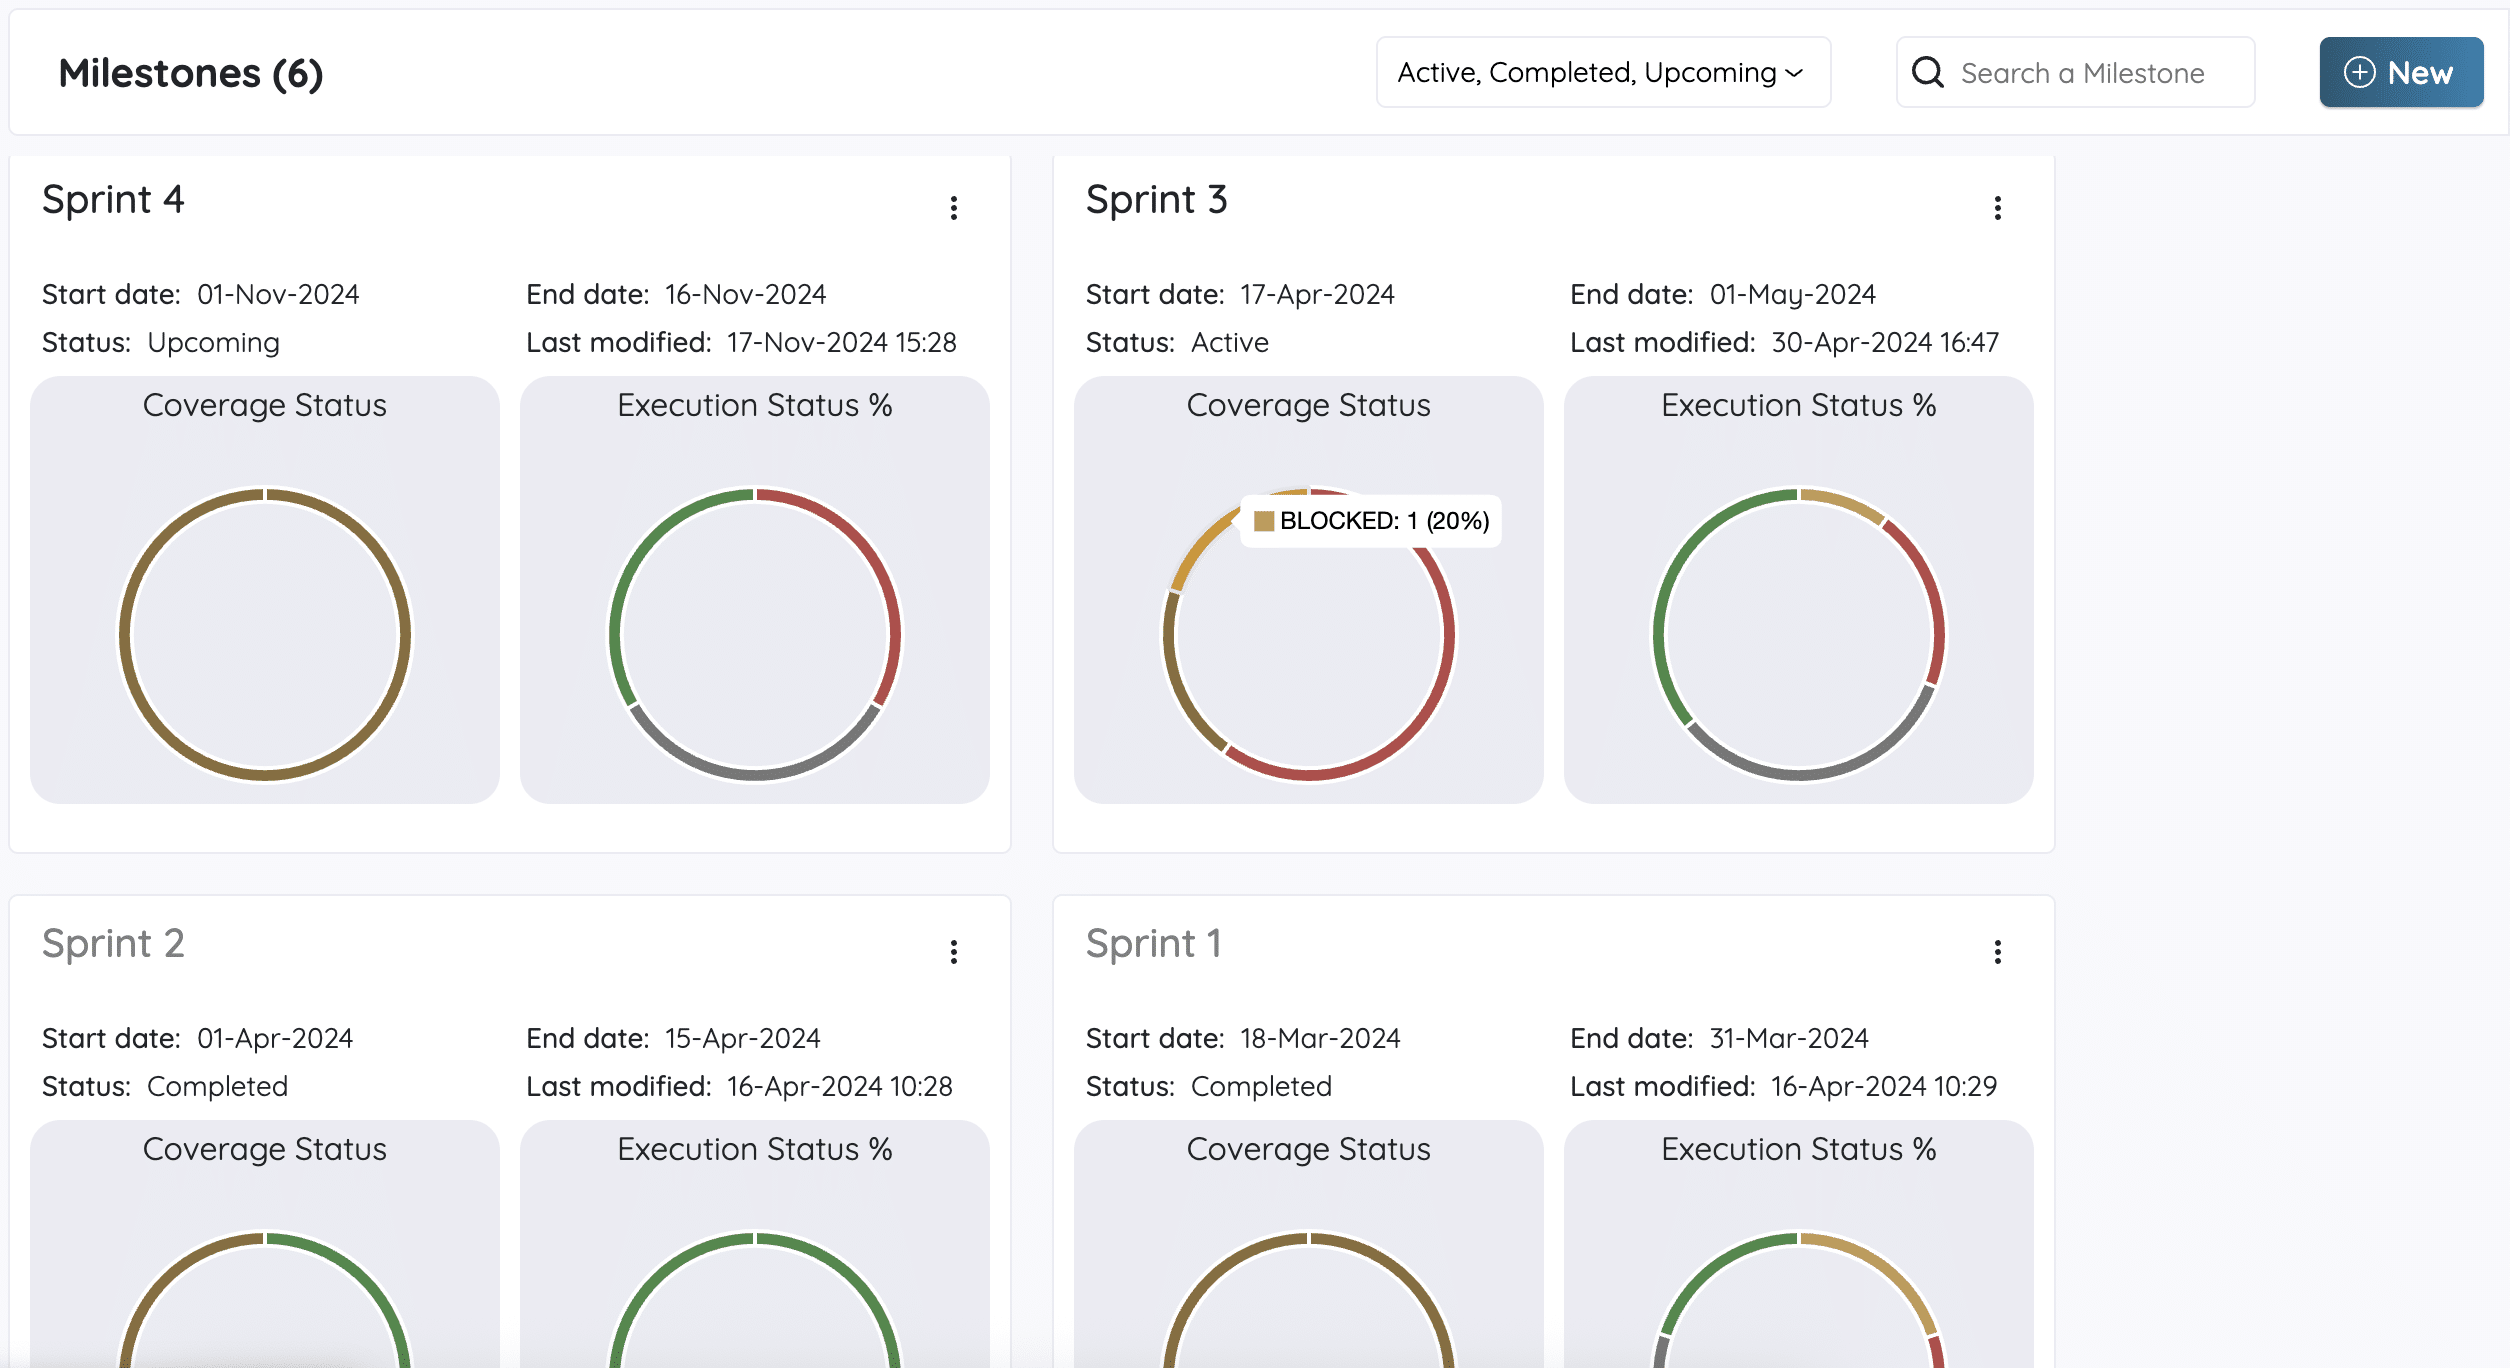Open the Sprint 2 milestone title
This screenshot has height=1368, width=2510.
coord(113,944)
